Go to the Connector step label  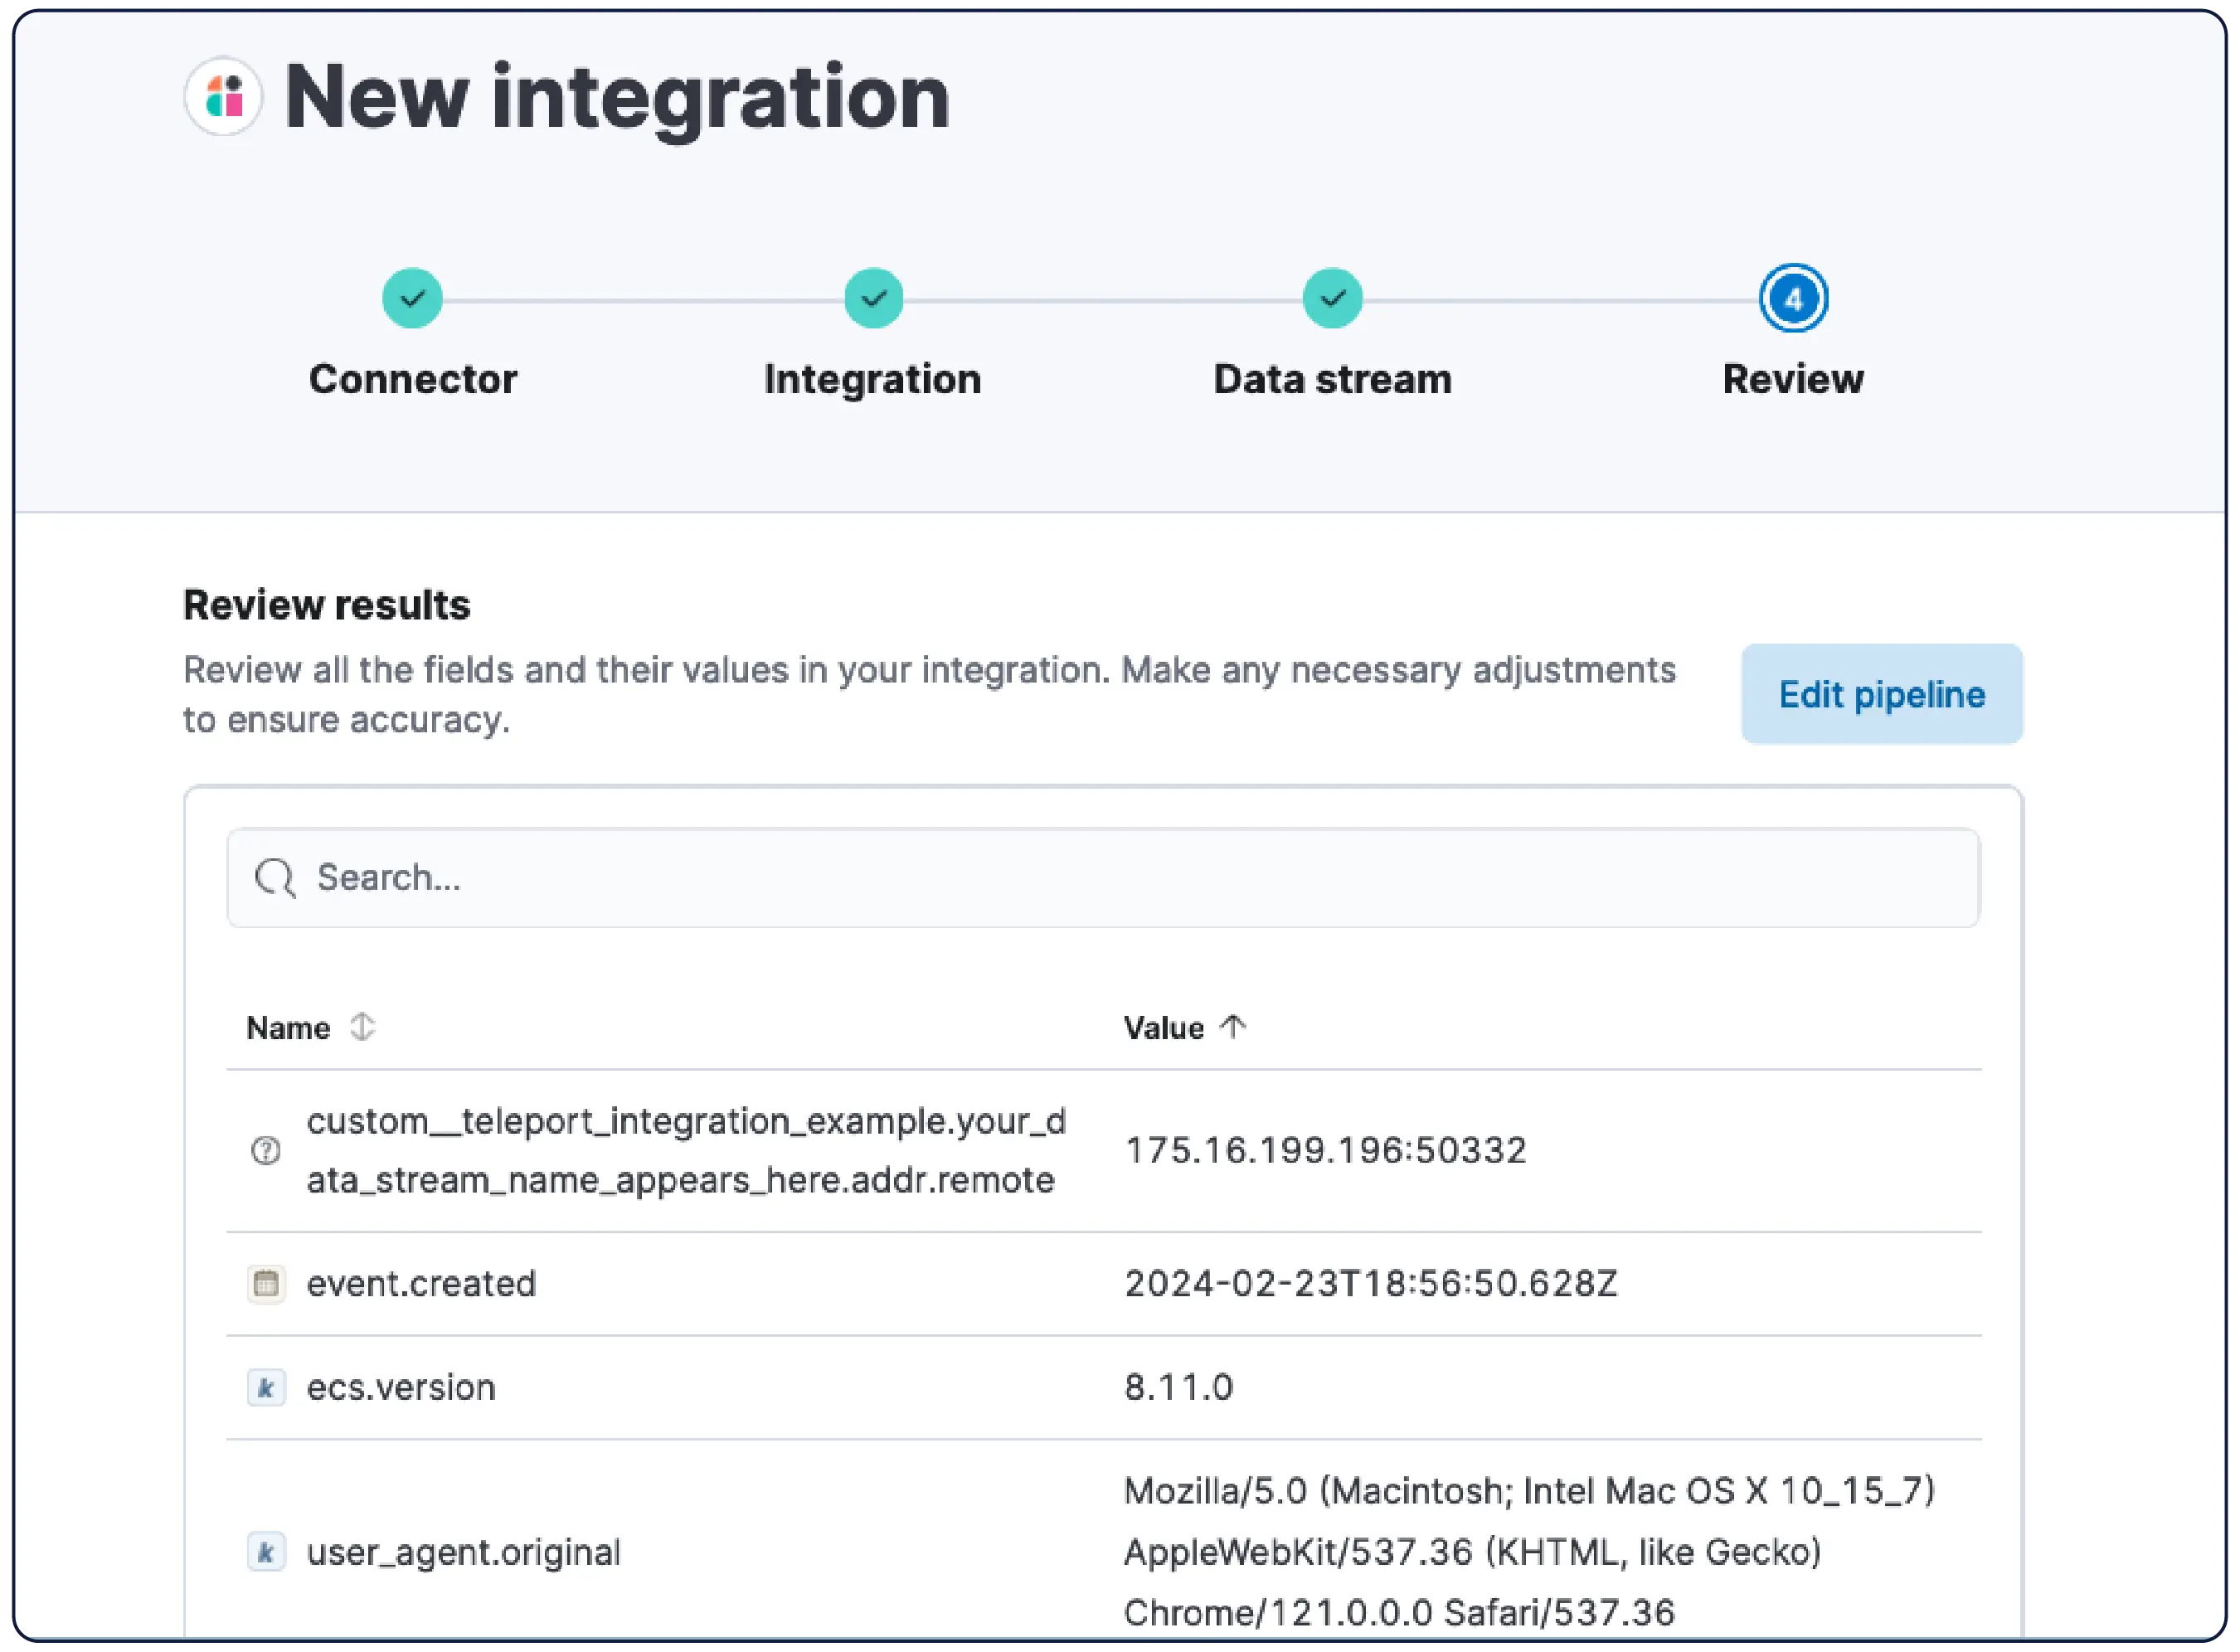point(413,380)
